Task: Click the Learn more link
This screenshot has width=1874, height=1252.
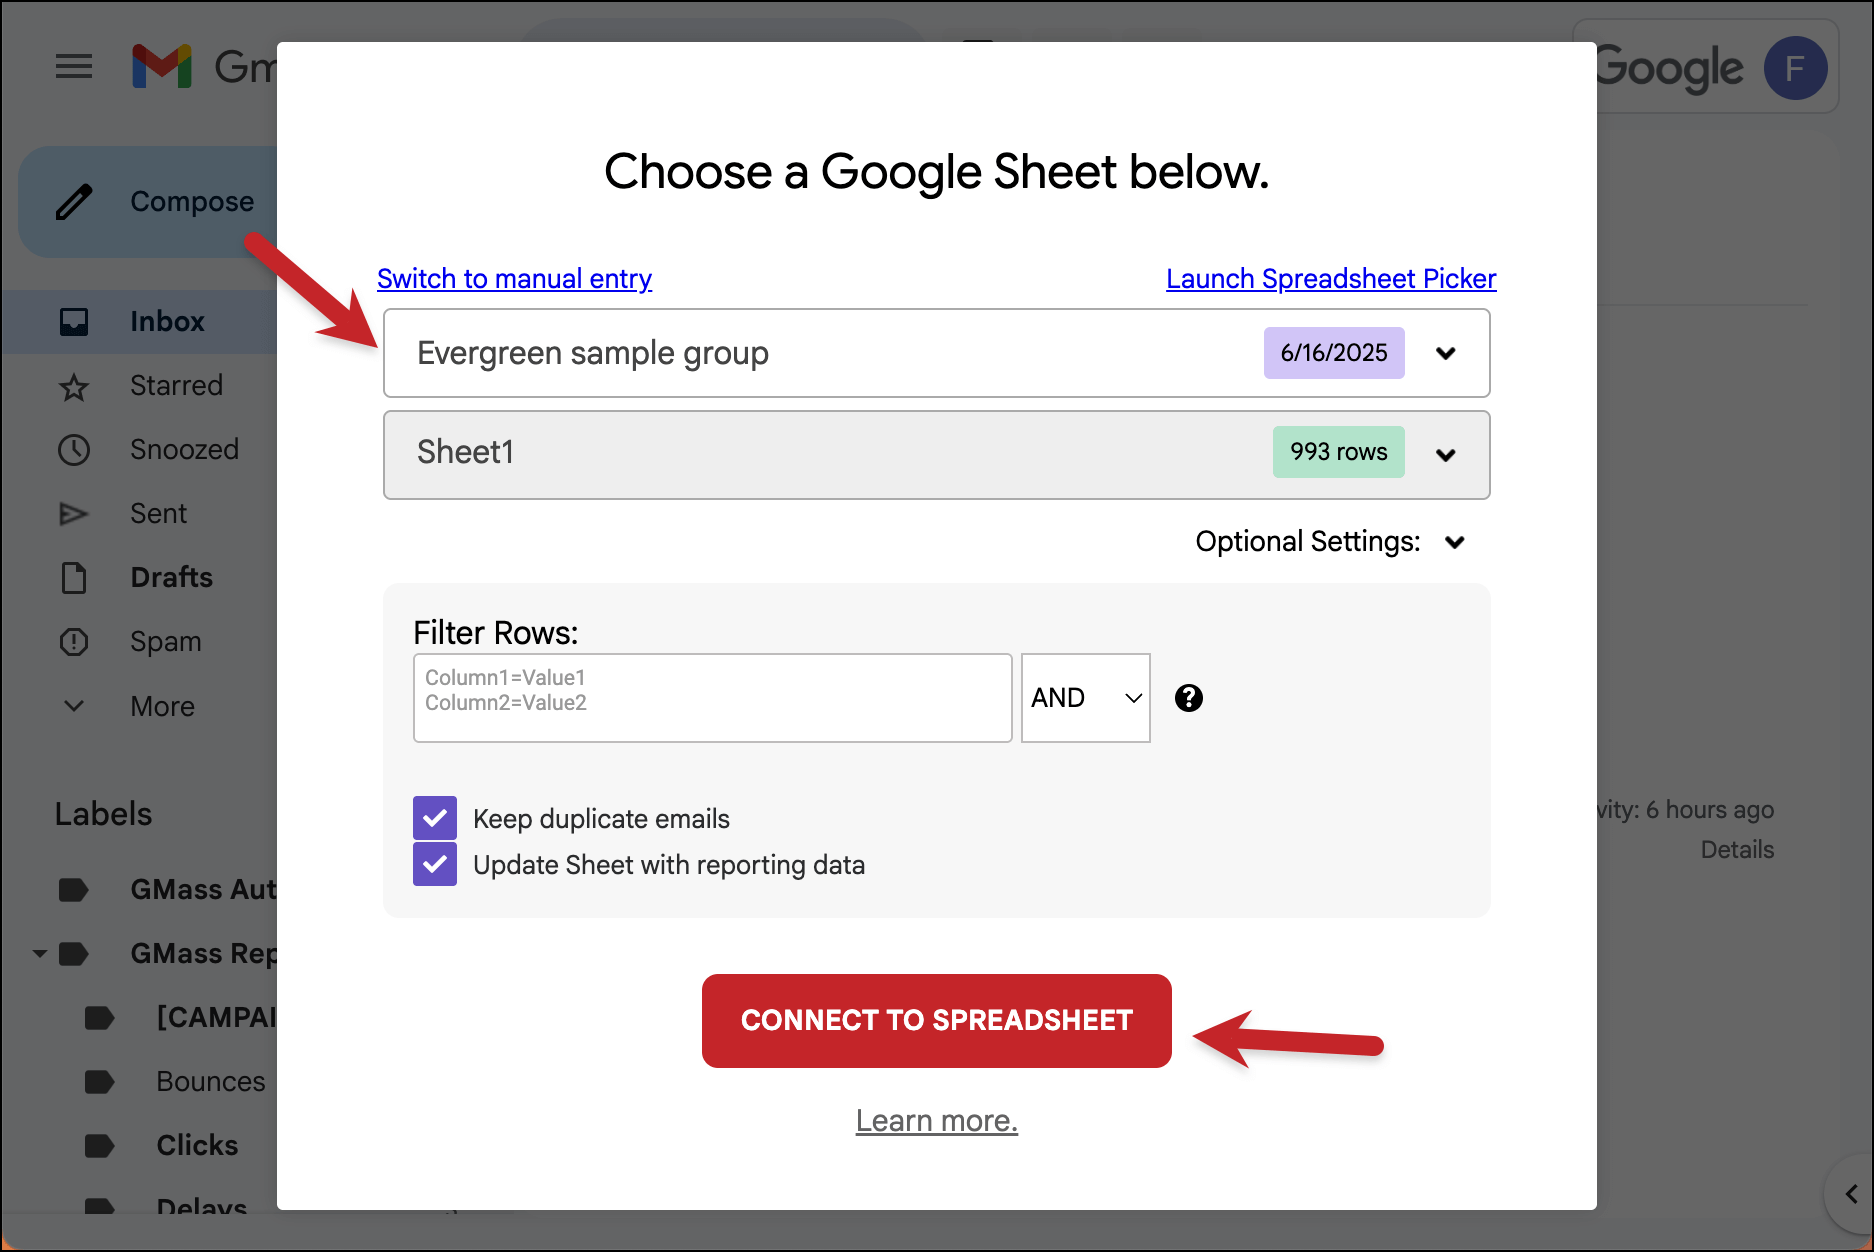Action: [x=937, y=1121]
